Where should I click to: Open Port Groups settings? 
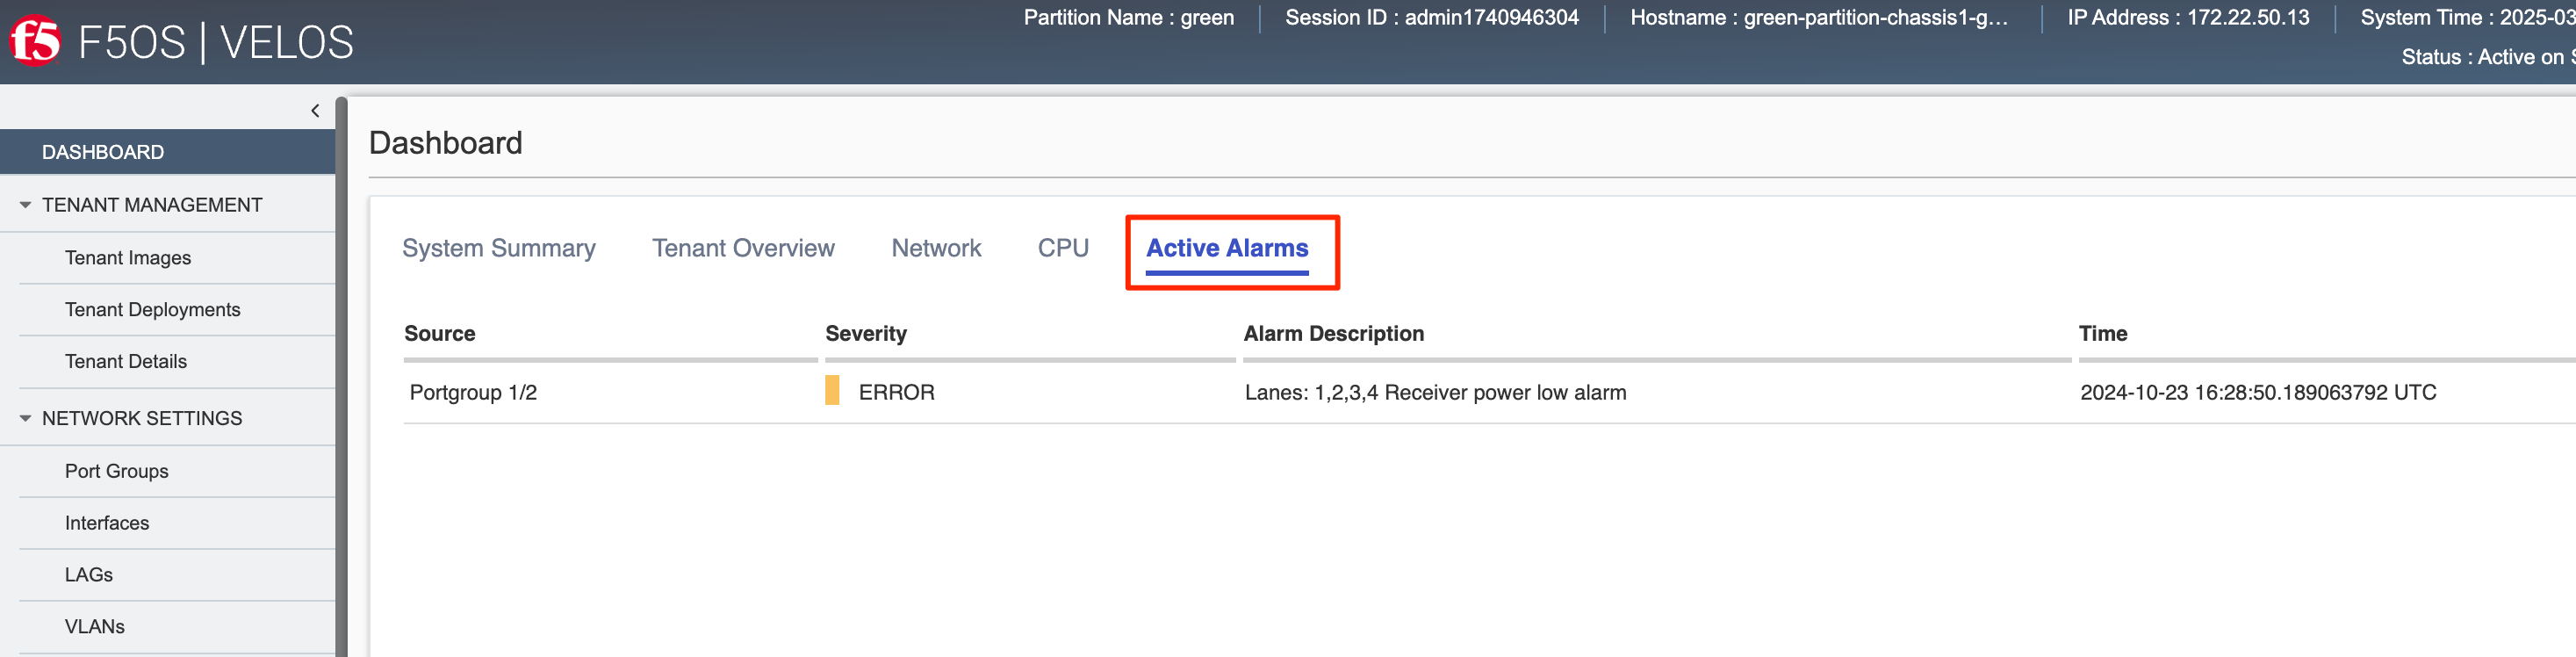click(x=116, y=472)
